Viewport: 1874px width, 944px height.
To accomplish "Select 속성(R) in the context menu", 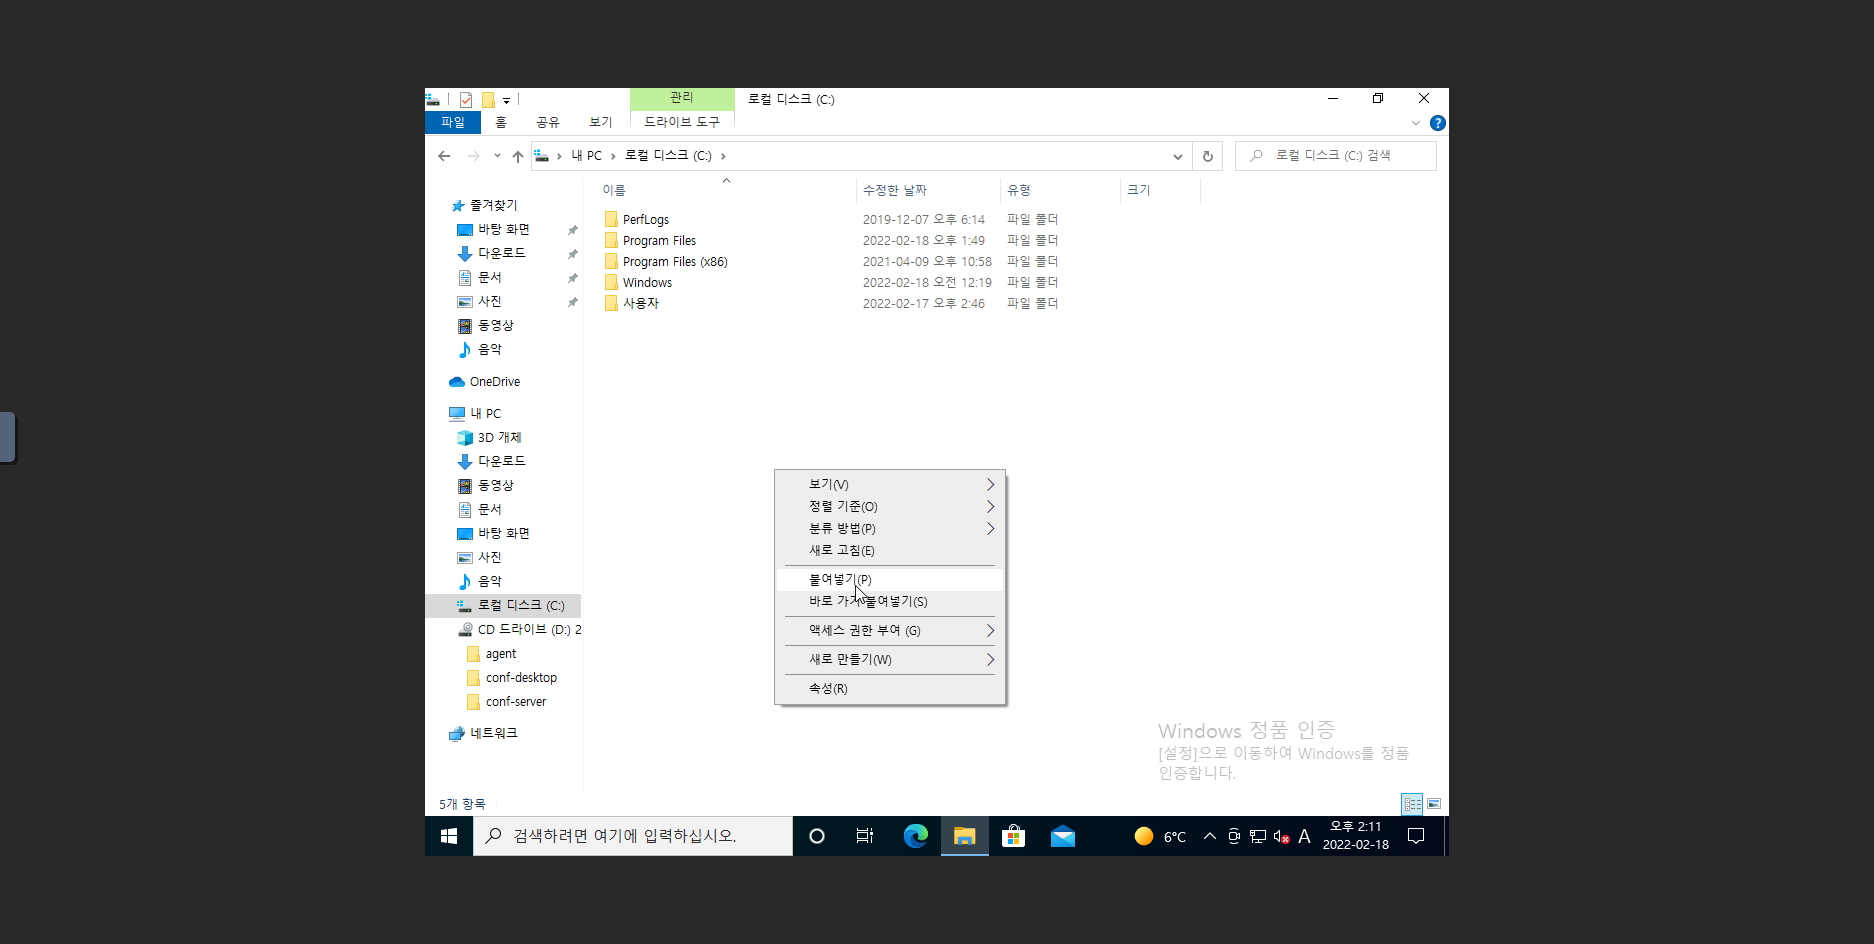I will tap(828, 688).
